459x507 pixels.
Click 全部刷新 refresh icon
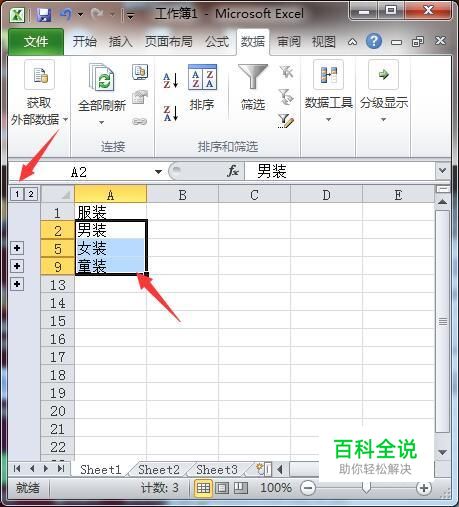point(102,77)
